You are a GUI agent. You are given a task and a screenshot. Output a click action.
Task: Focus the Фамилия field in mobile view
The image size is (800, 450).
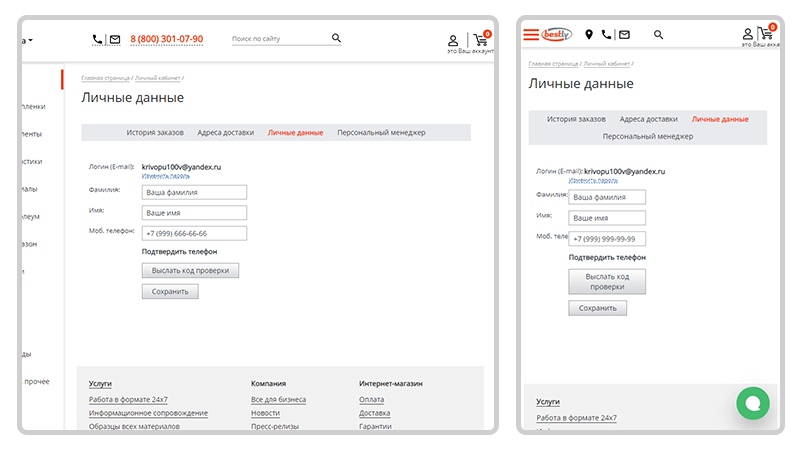click(x=607, y=197)
